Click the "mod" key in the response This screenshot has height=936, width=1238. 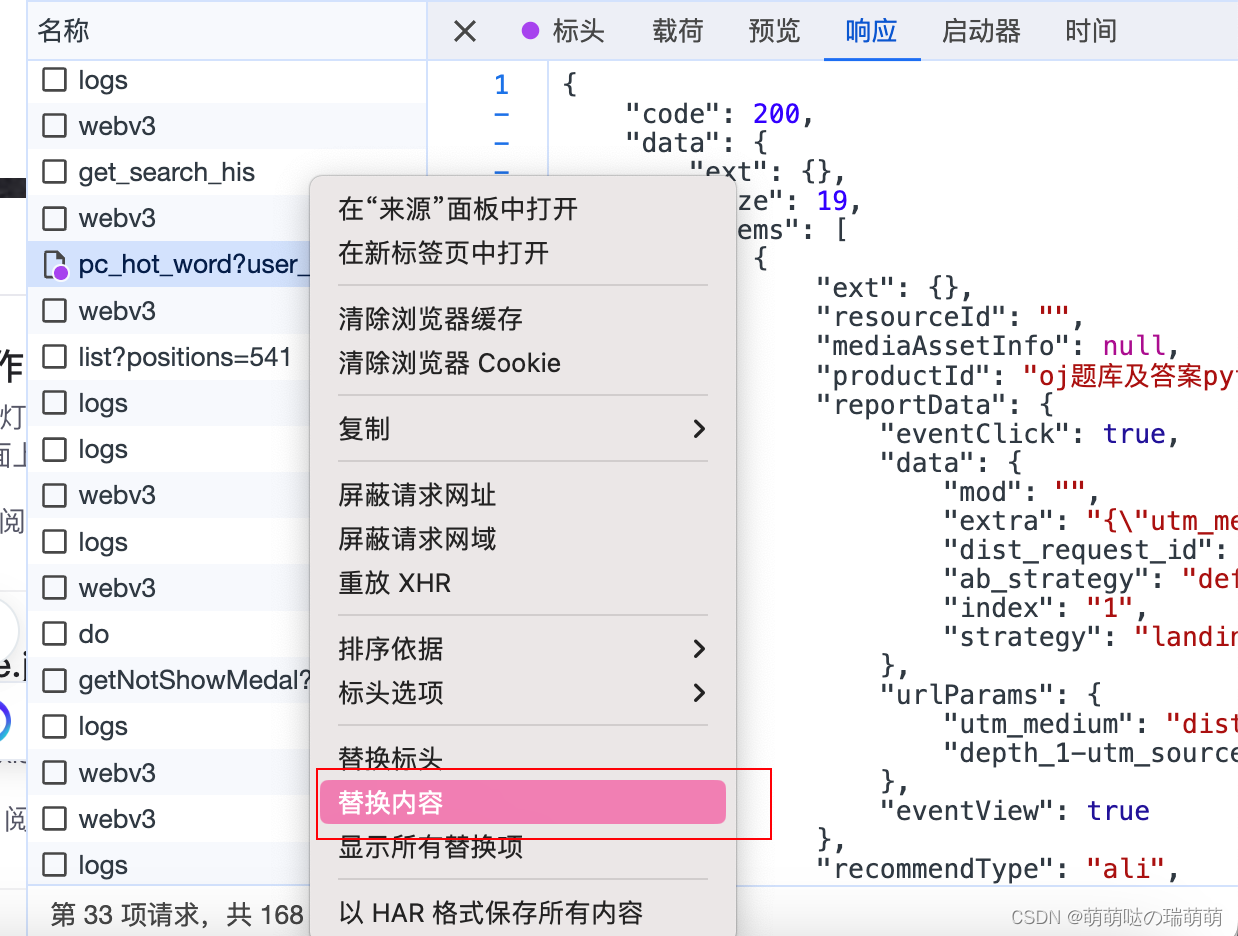pos(984,491)
